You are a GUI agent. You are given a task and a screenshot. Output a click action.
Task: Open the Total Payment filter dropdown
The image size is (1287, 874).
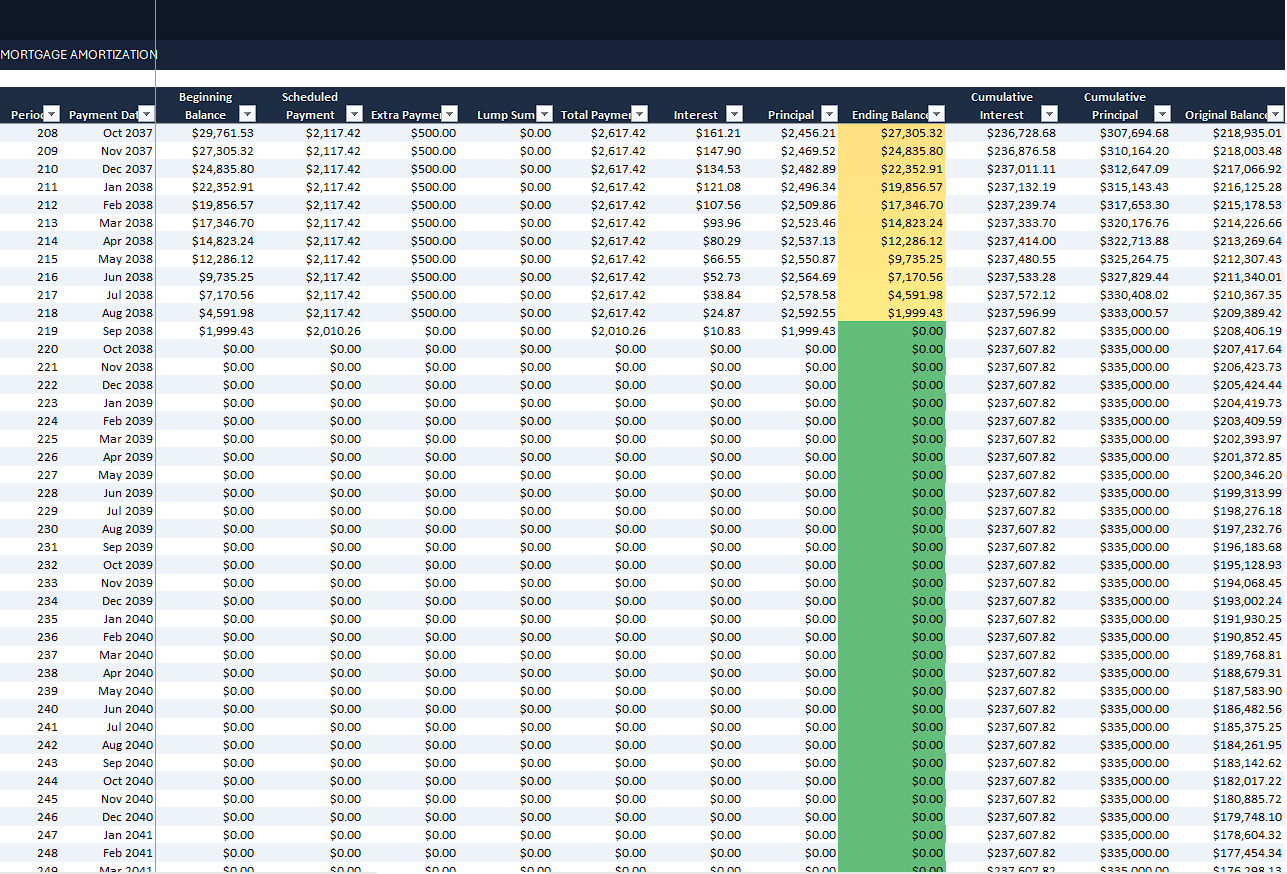point(640,114)
